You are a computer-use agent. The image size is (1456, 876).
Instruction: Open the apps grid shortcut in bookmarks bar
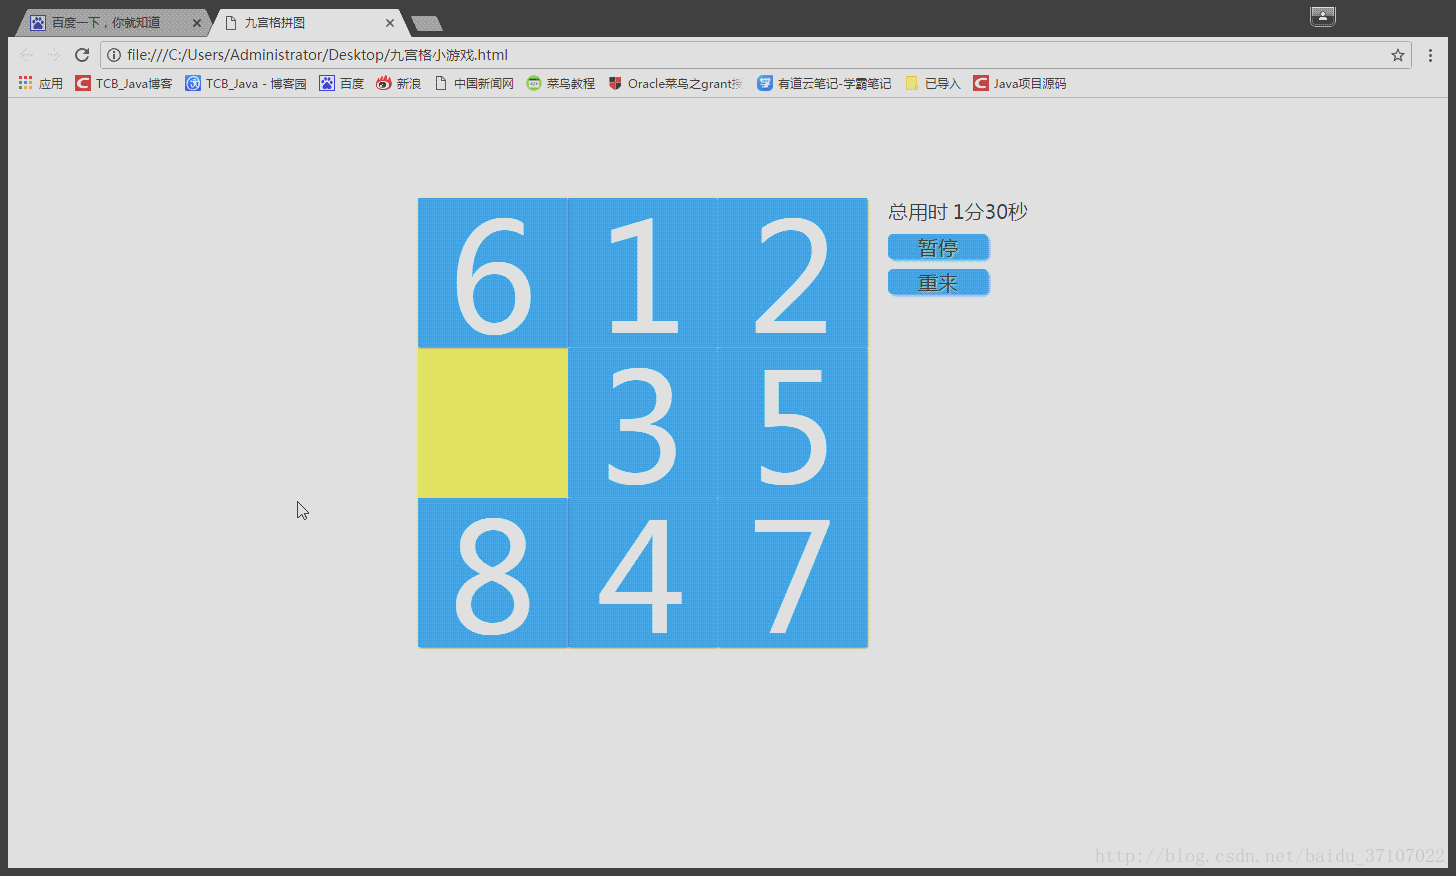click(x=41, y=83)
